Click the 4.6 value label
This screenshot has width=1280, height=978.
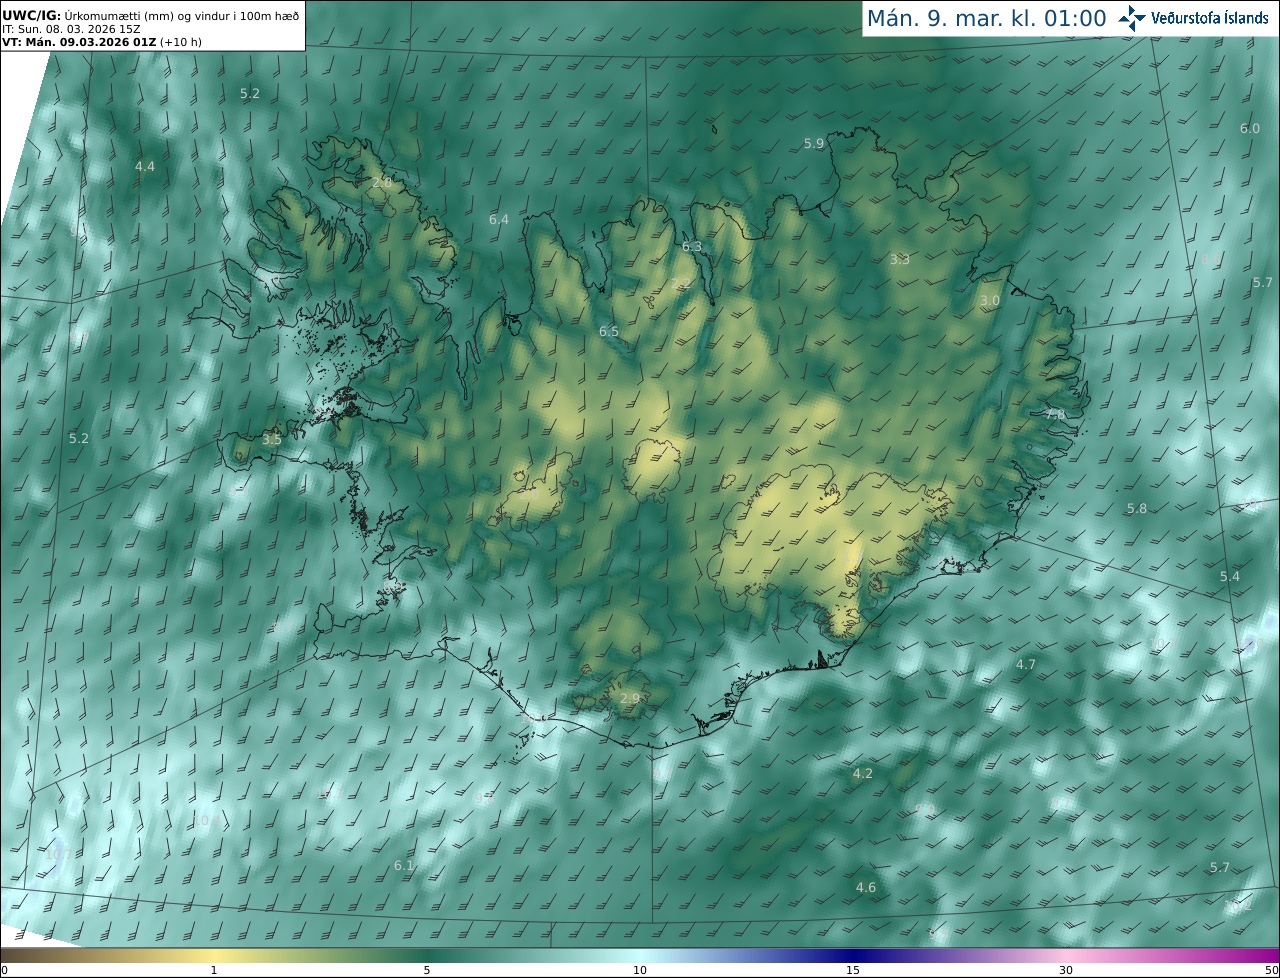[866, 887]
